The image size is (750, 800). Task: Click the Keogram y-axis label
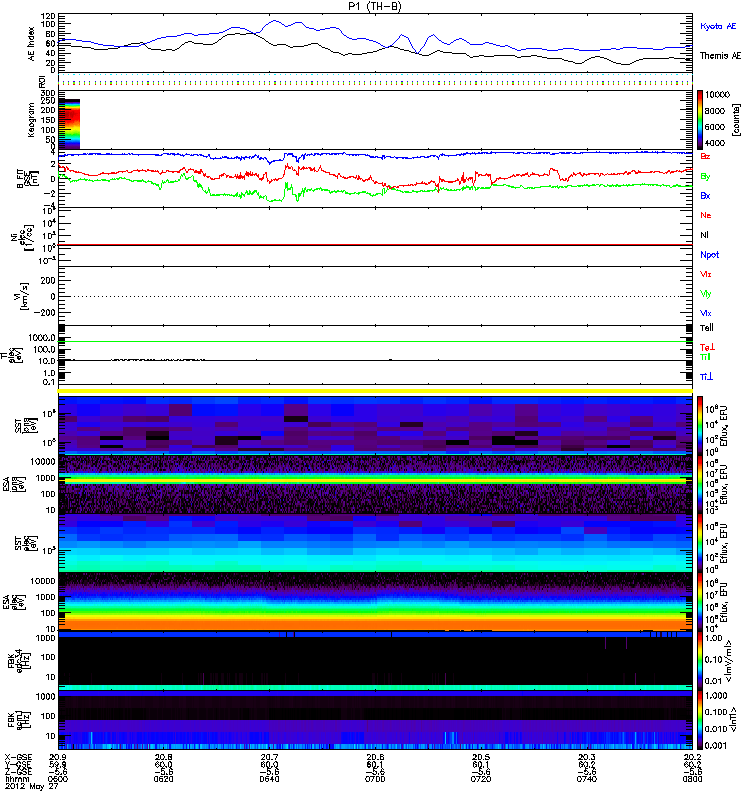31,119
